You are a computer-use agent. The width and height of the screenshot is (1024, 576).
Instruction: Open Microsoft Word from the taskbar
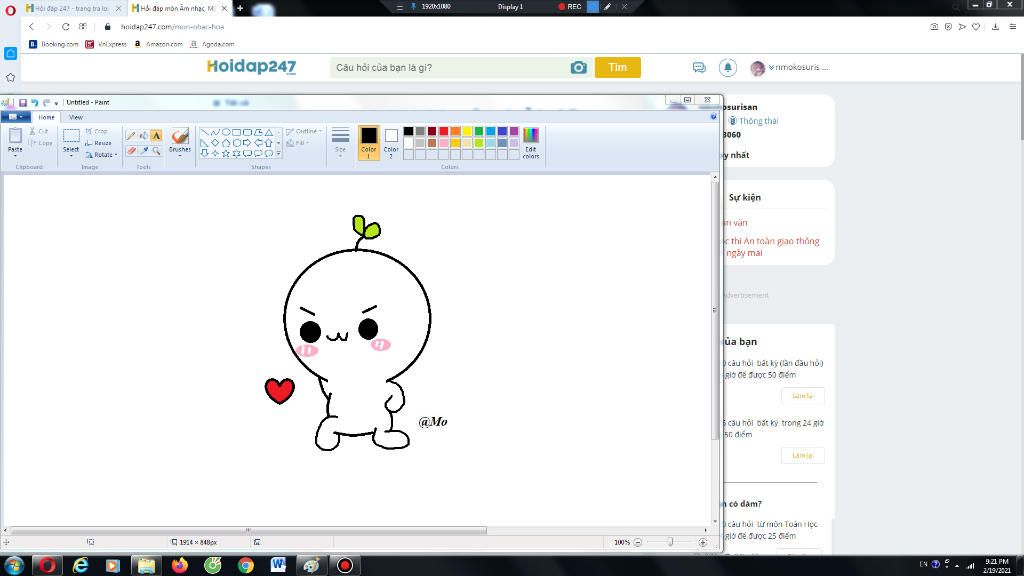(x=278, y=566)
